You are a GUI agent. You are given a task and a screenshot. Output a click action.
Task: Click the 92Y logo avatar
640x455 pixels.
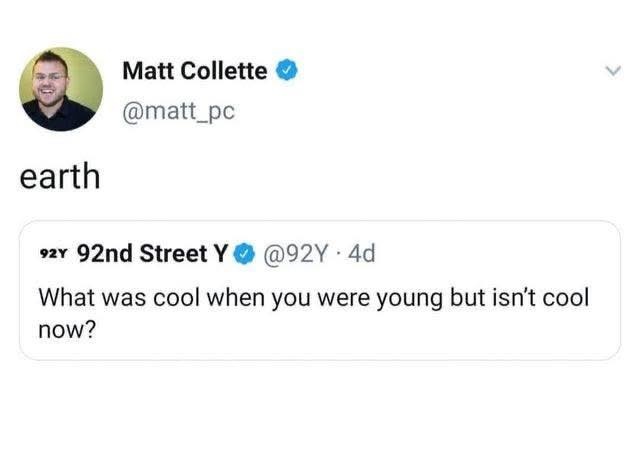(53, 253)
